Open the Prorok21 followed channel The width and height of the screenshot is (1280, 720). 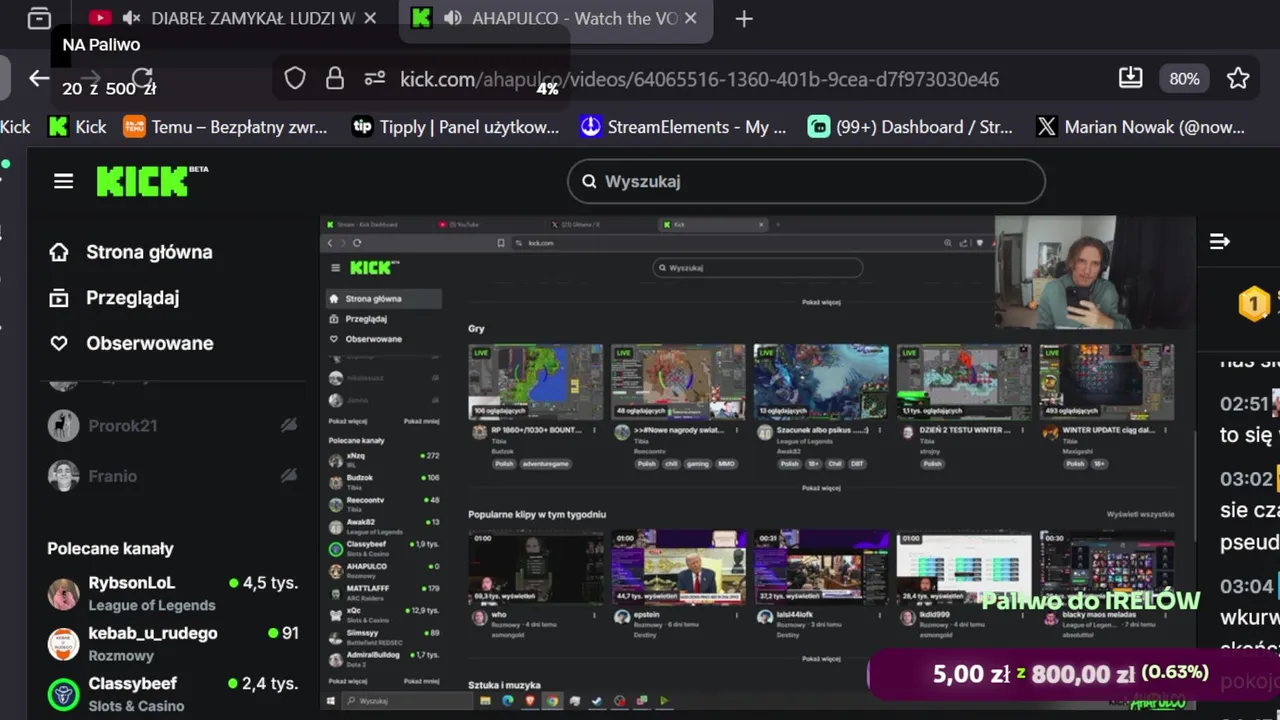172,426
